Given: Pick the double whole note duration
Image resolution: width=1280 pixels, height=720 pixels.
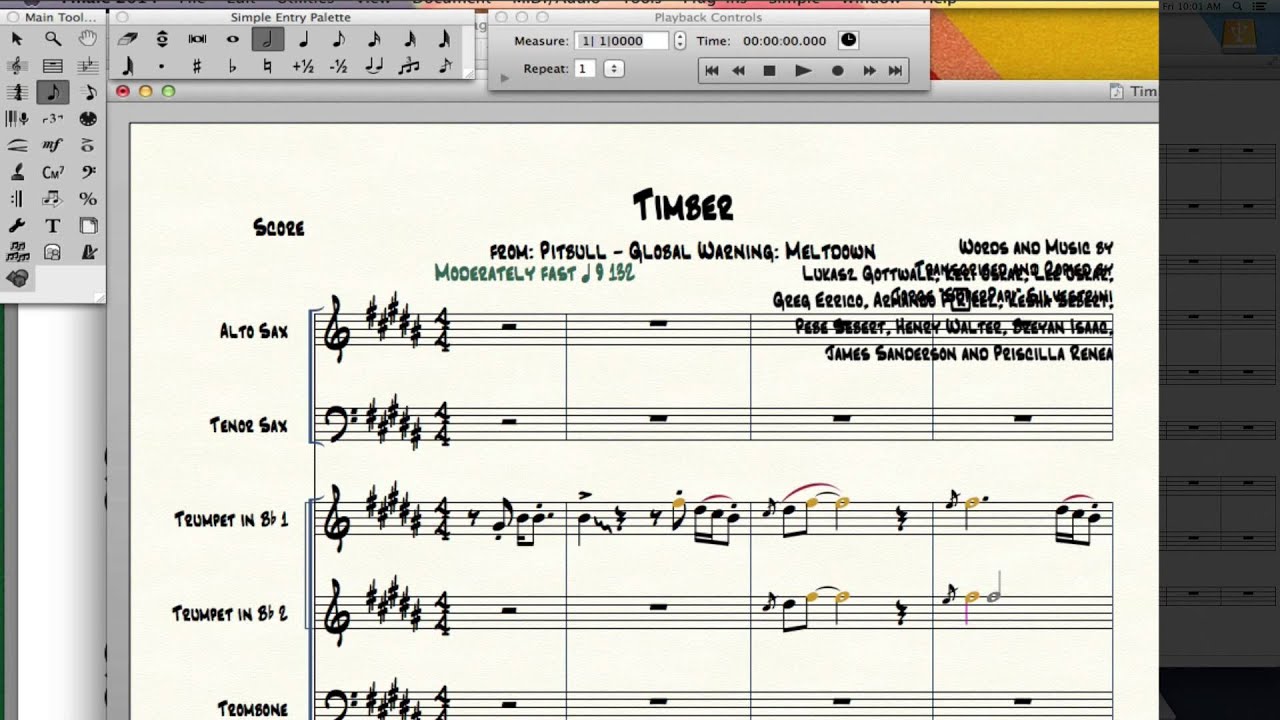Looking at the screenshot, I should click(x=197, y=39).
